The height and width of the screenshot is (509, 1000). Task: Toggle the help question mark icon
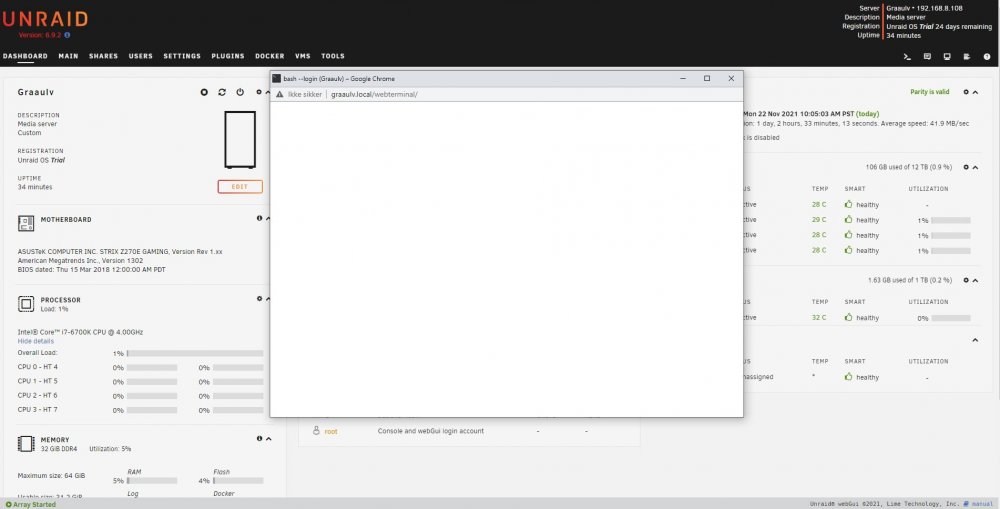(987, 57)
